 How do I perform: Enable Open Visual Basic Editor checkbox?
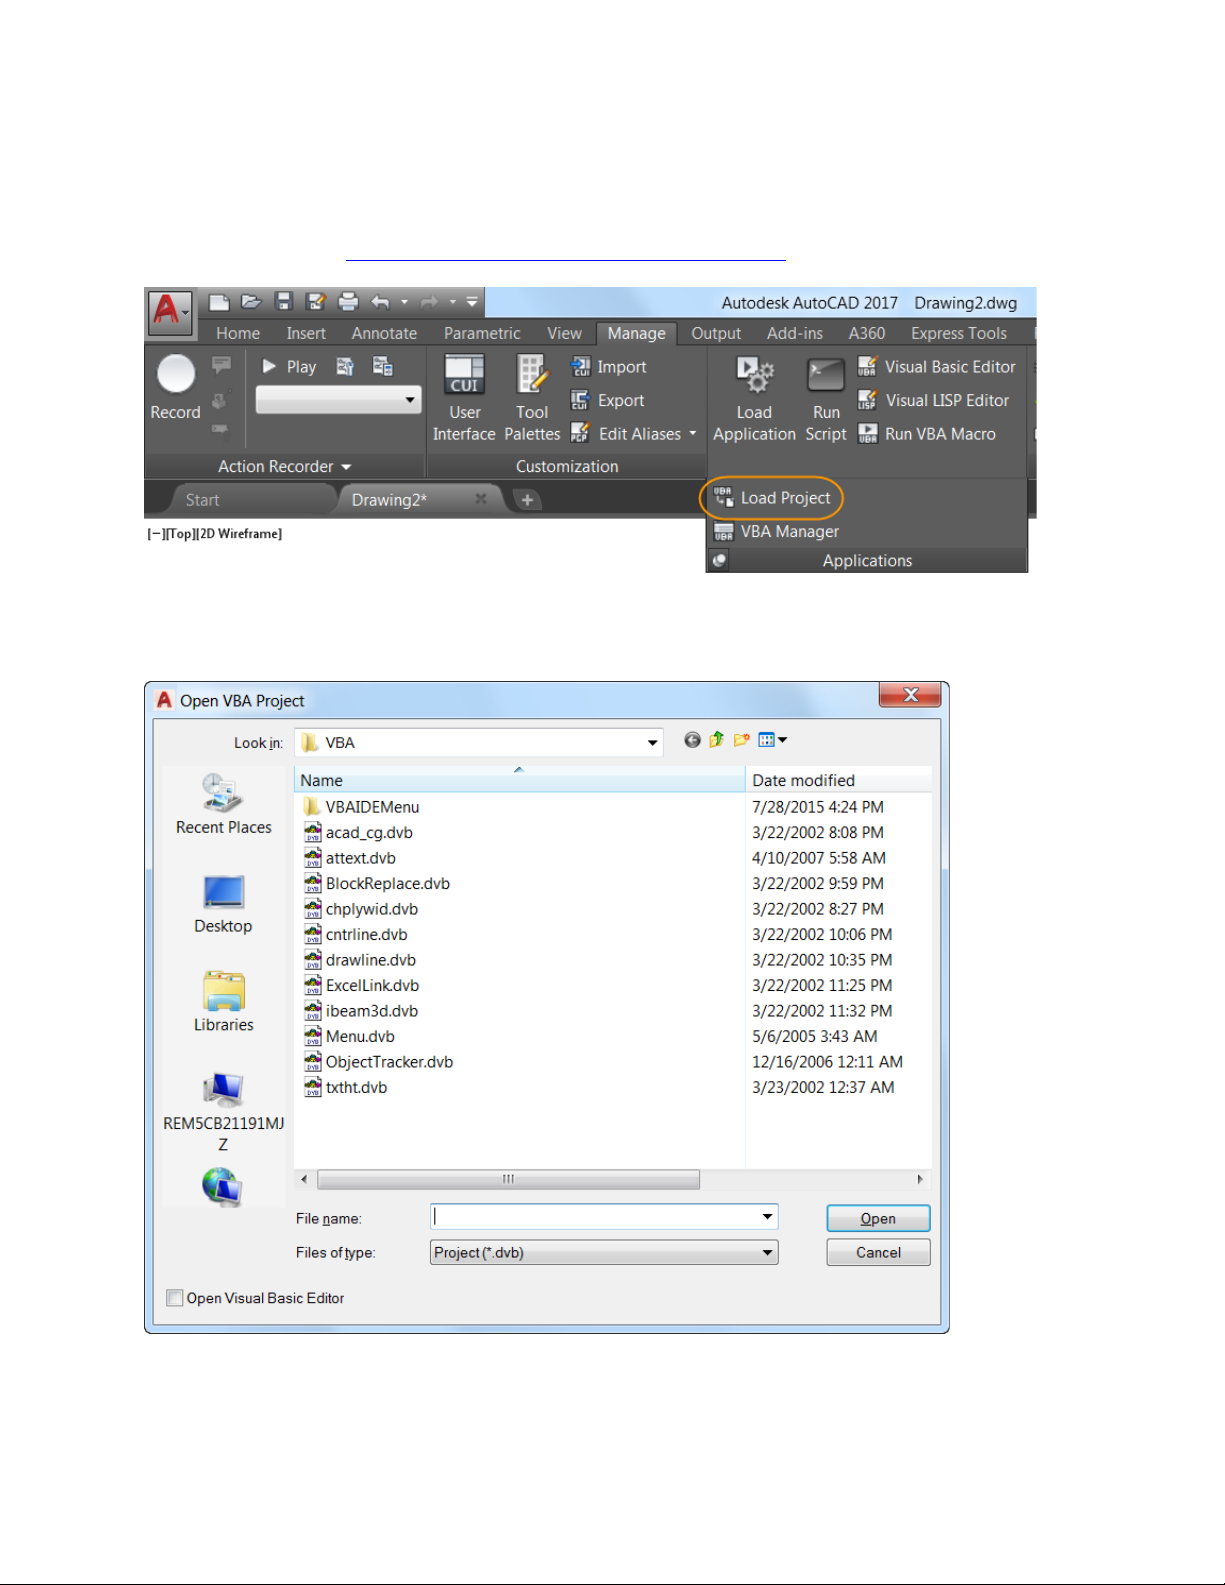[175, 1297]
